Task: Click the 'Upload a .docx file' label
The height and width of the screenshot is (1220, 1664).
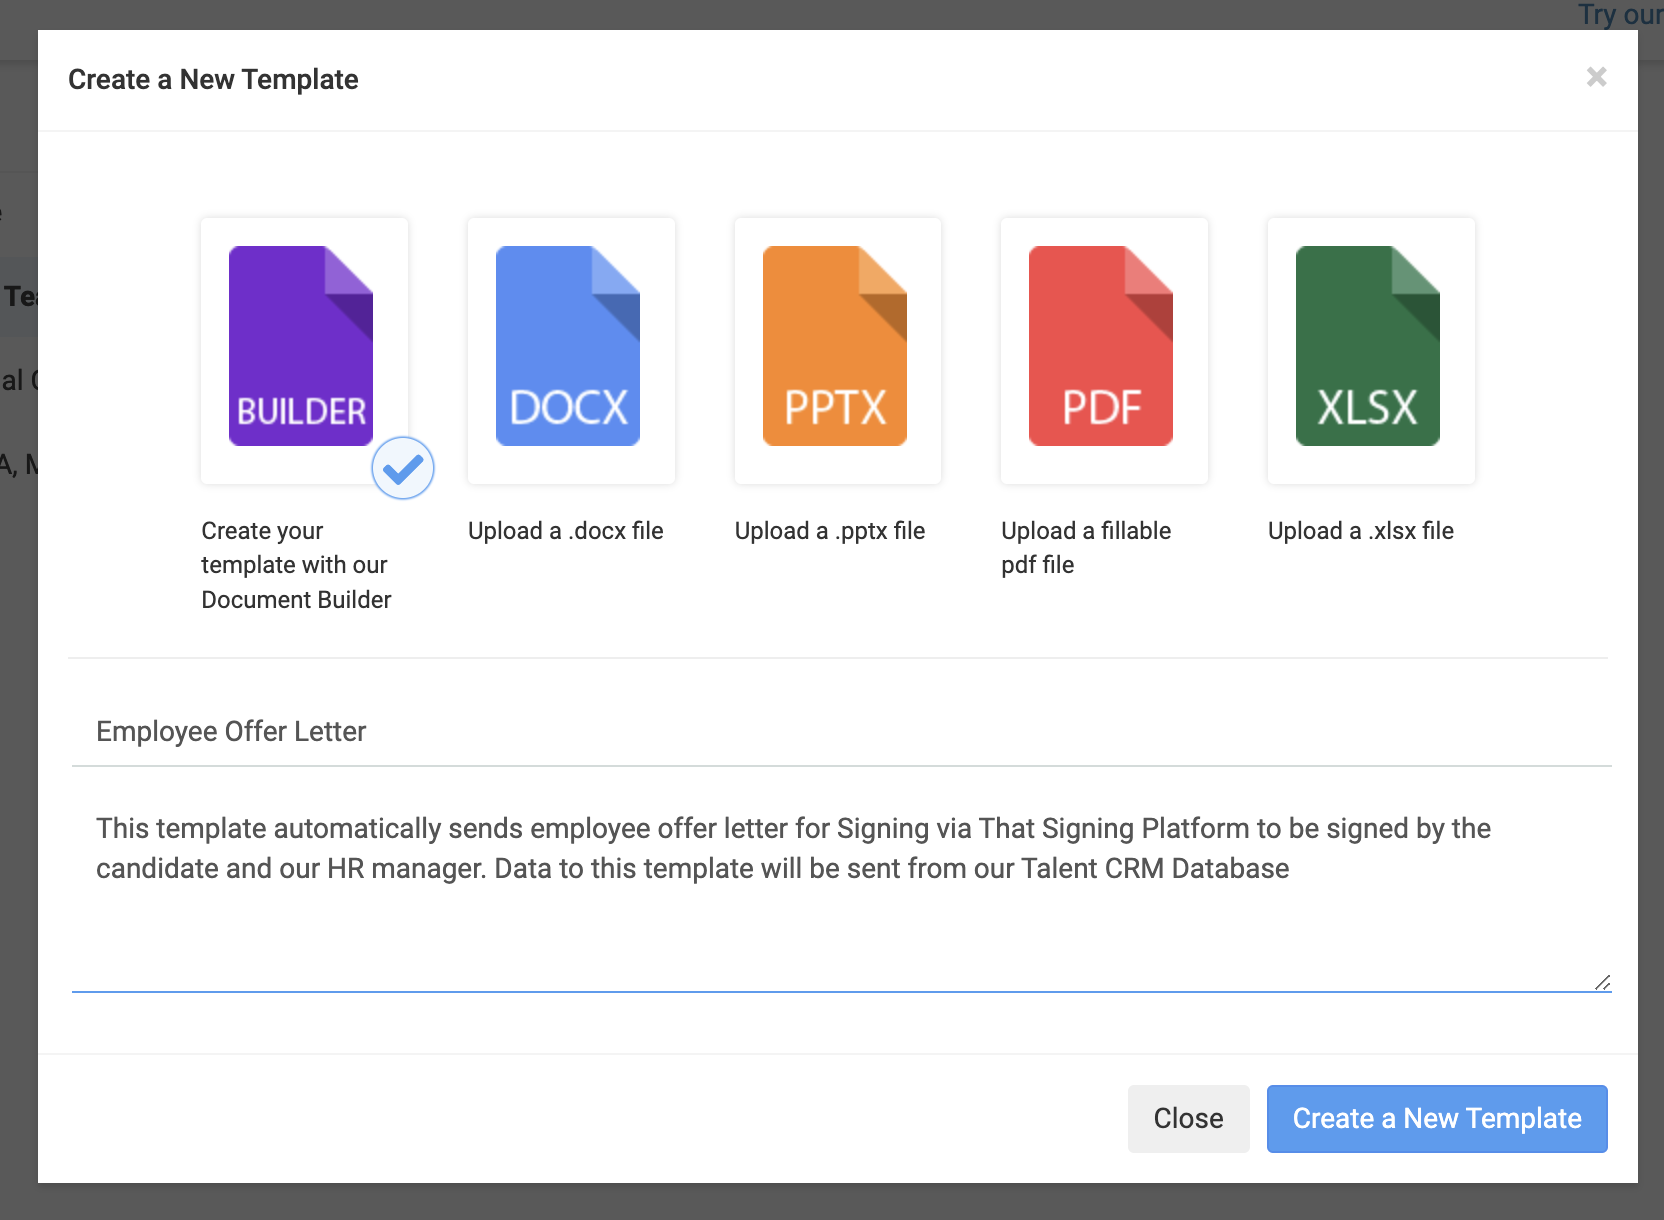Action: tap(566, 531)
